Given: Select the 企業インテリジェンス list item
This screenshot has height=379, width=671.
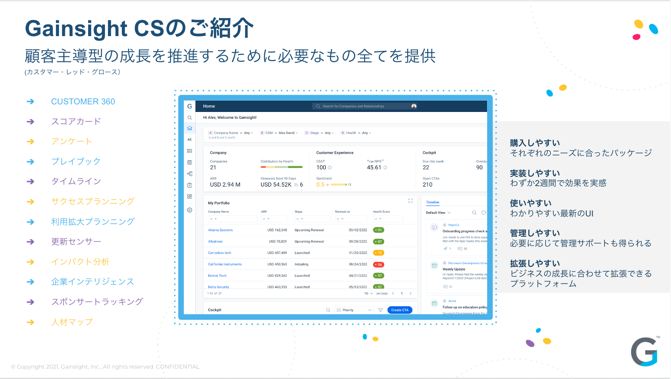Looking at the screenshot, I should pyautogui.click(x=92, y=282).
